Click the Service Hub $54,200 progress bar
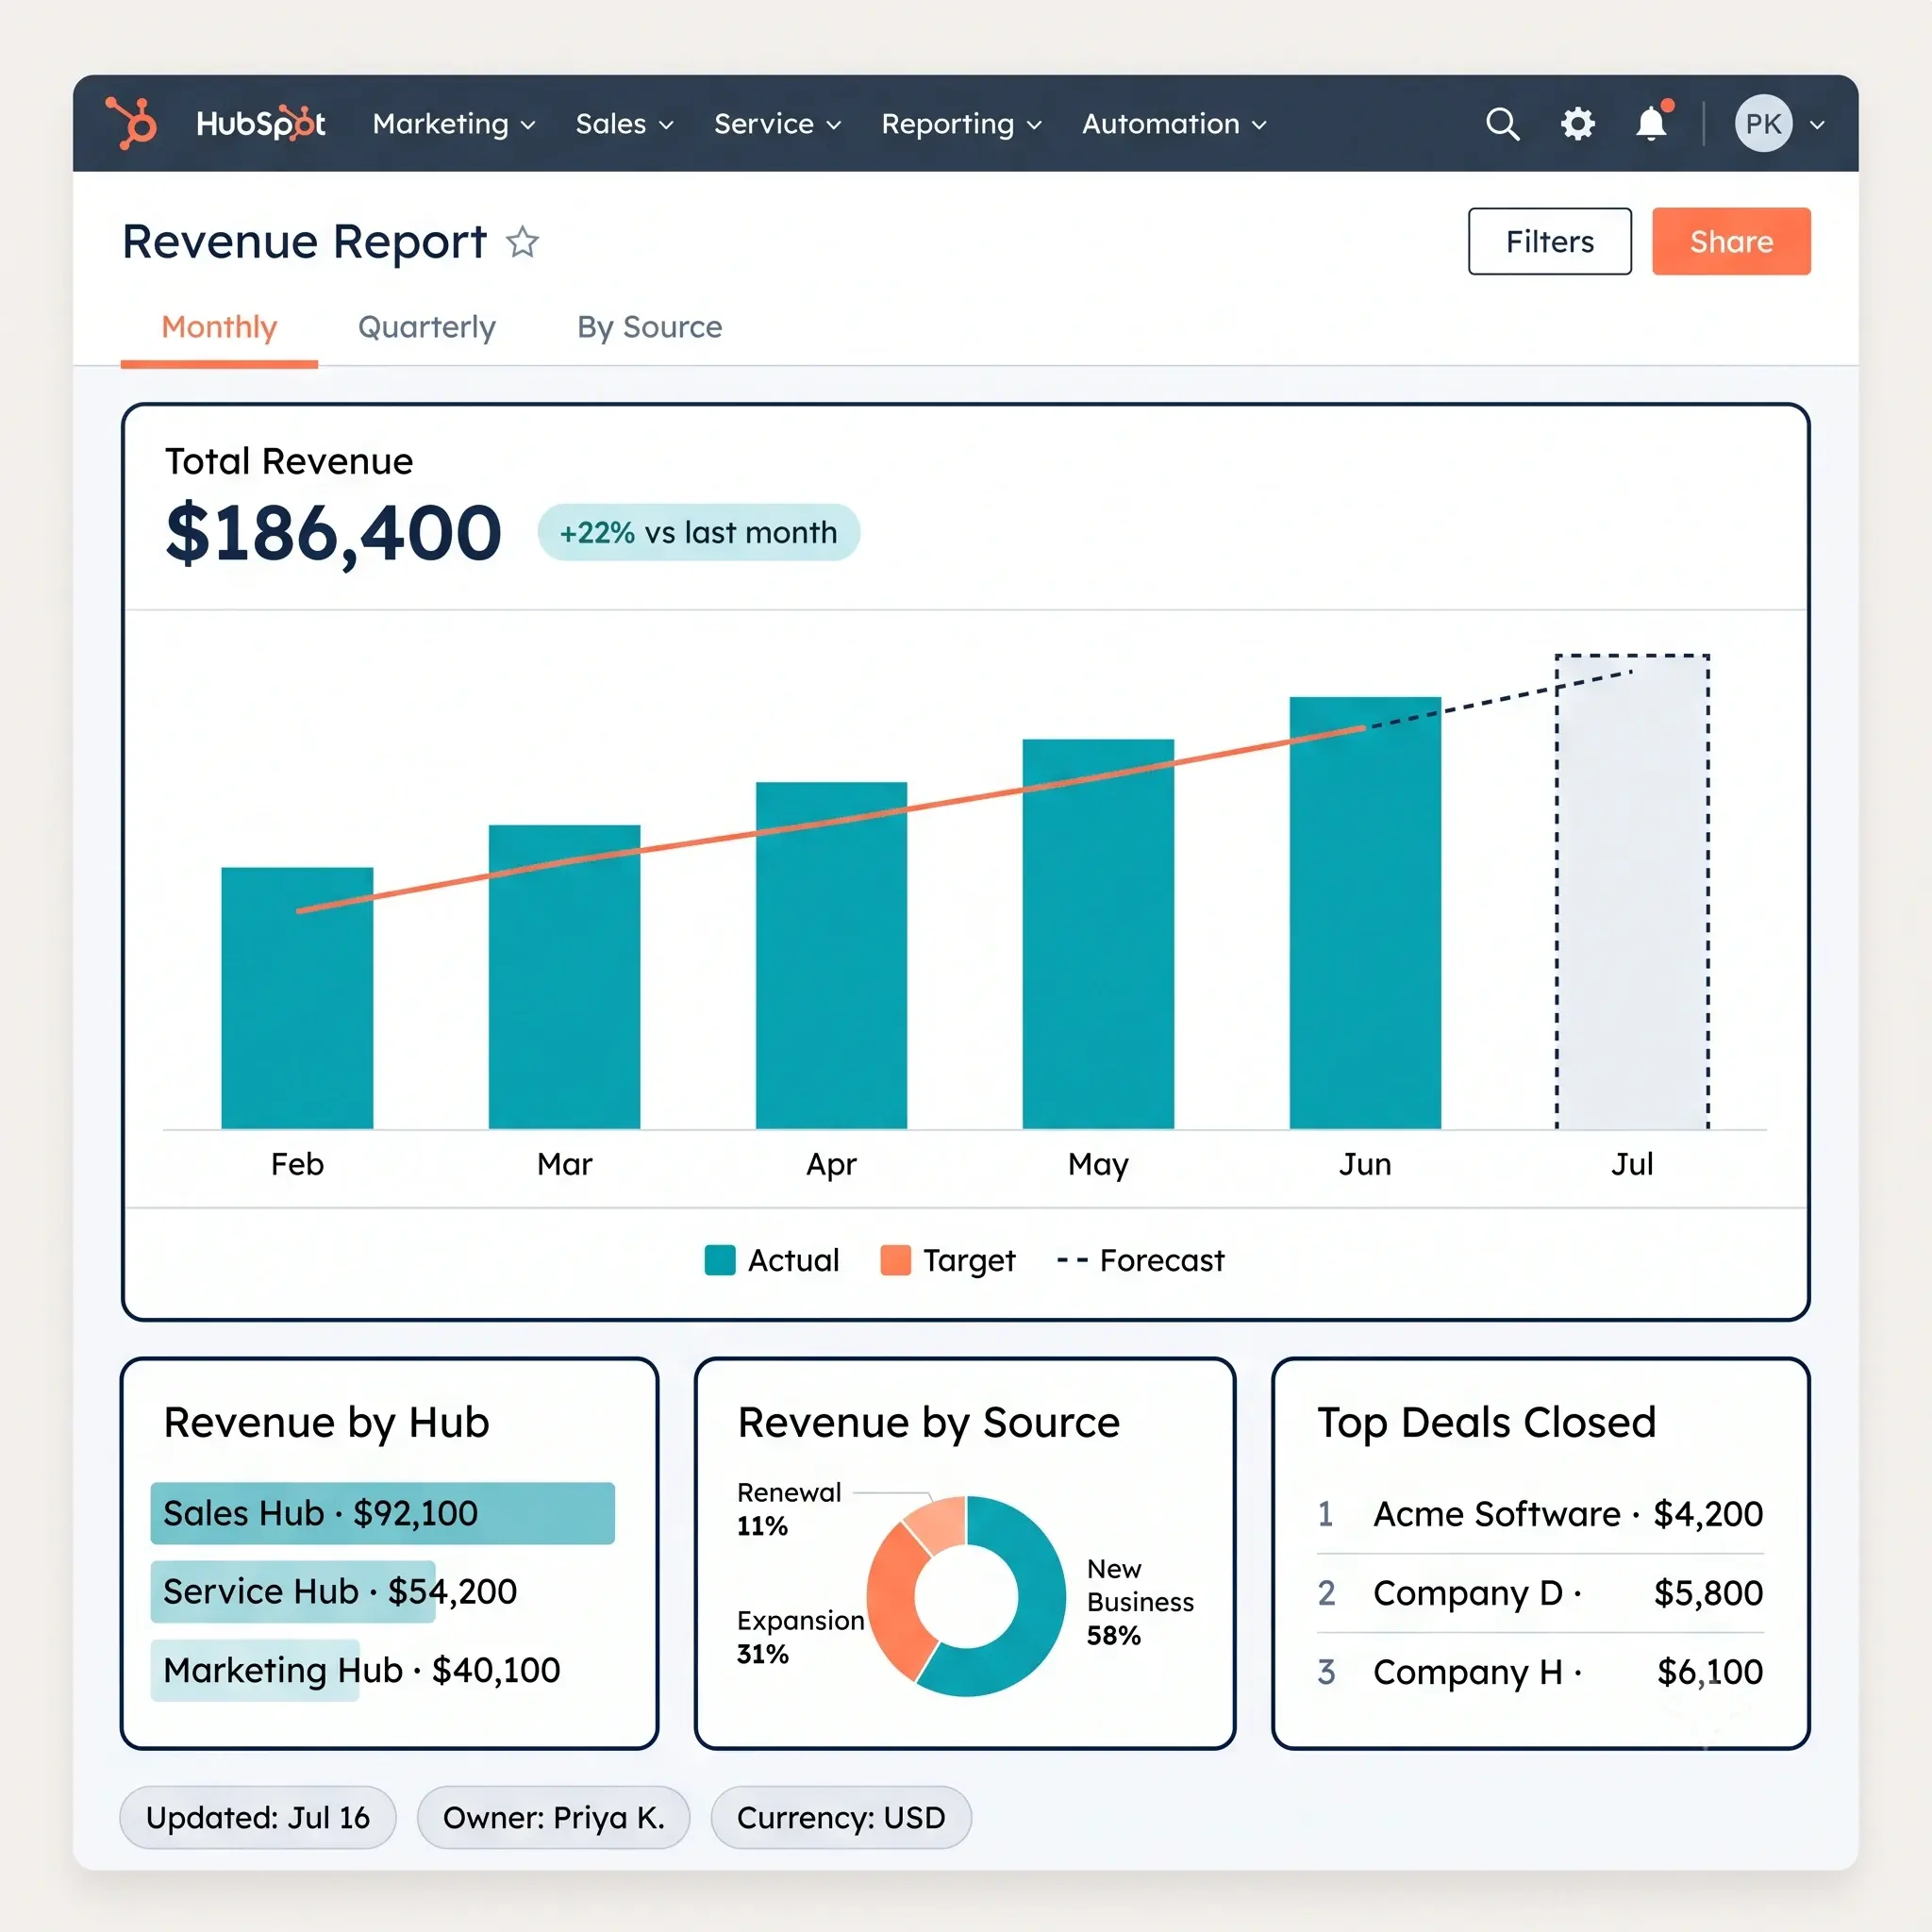The image size is (1932, 1932). [x=293, y=1591]
